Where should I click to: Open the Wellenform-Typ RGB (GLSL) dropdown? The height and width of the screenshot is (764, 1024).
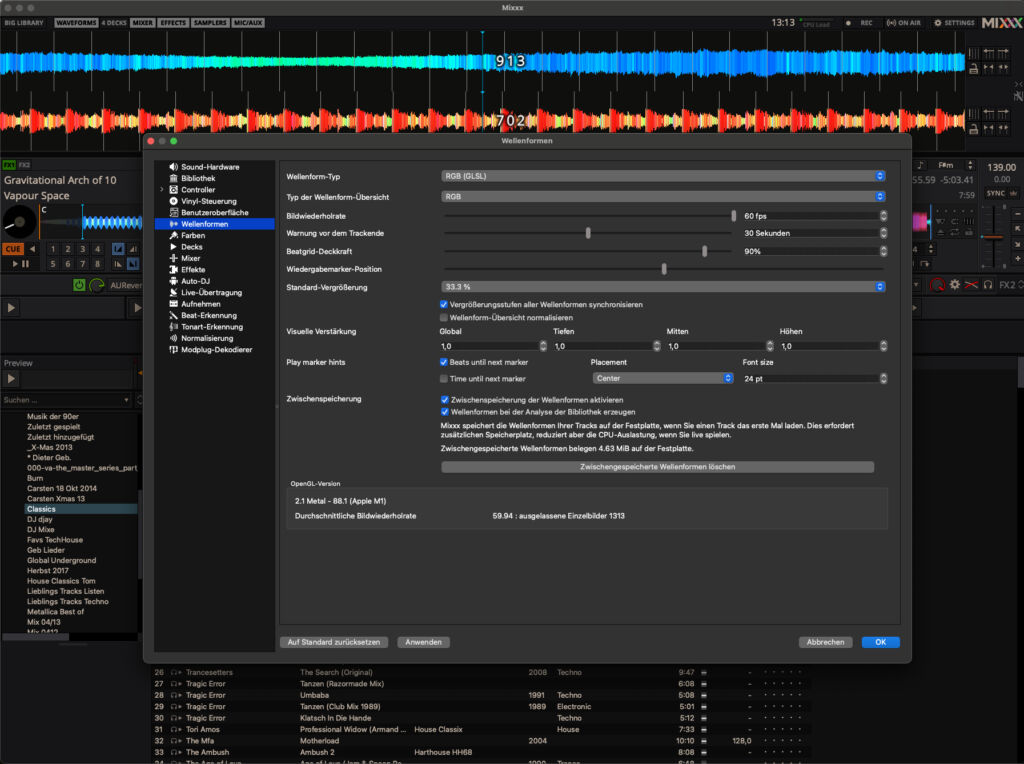click(x=663, y=176)
